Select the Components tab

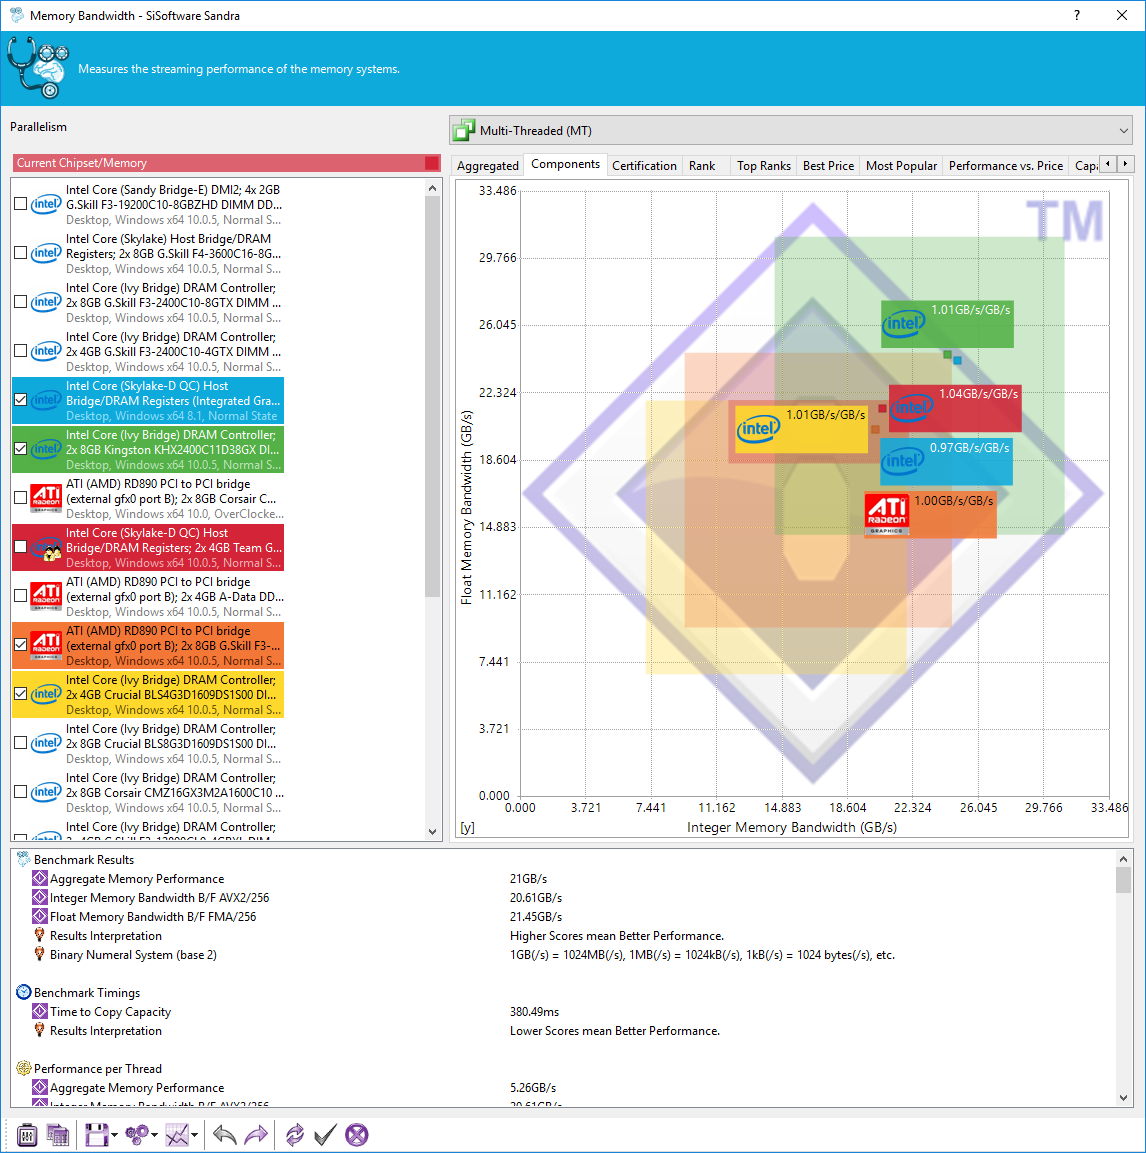coord(566,164)
